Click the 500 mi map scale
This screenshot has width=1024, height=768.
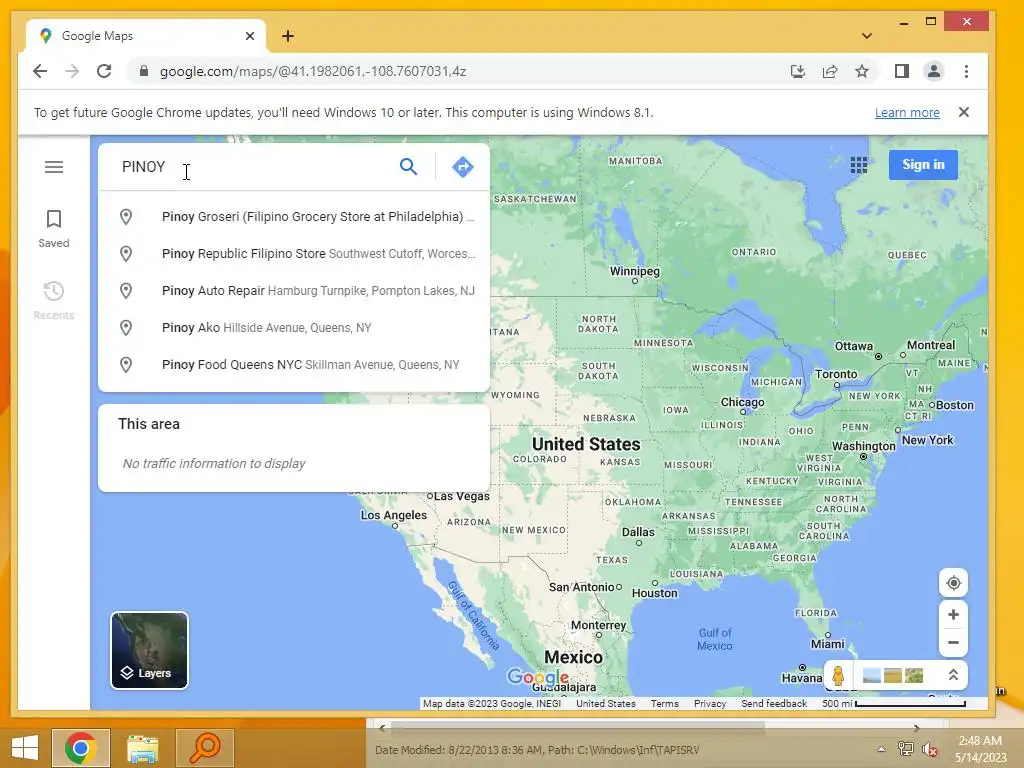pos(893,703)
